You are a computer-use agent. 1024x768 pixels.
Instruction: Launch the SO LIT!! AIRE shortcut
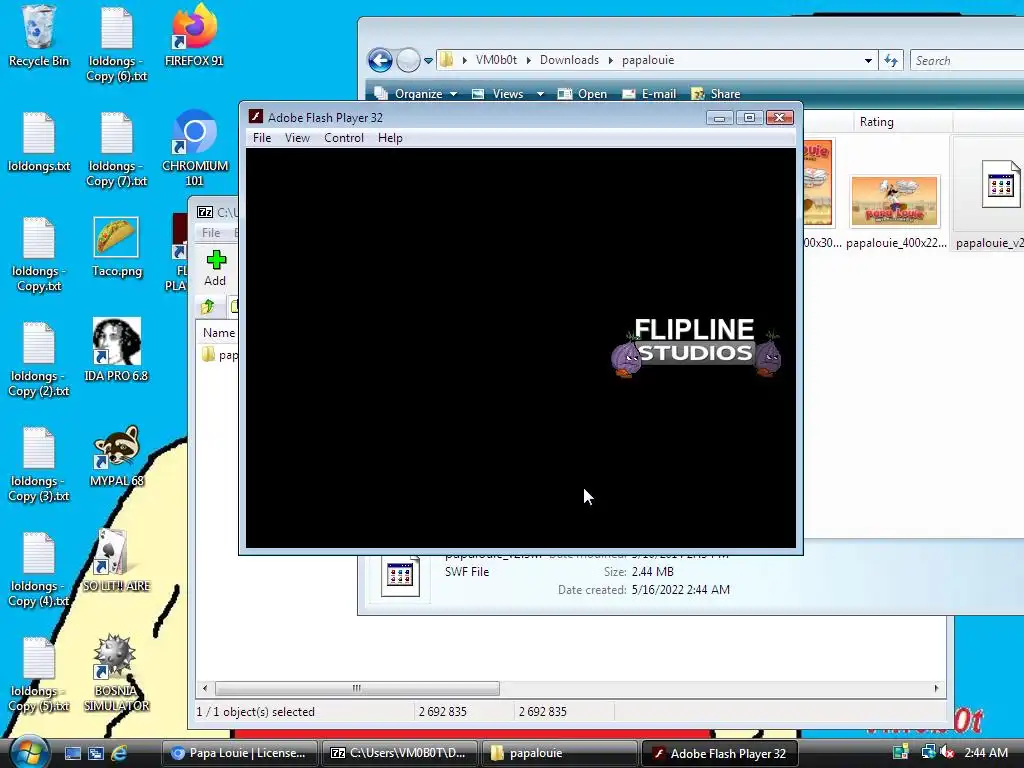[x=116, y=560]
